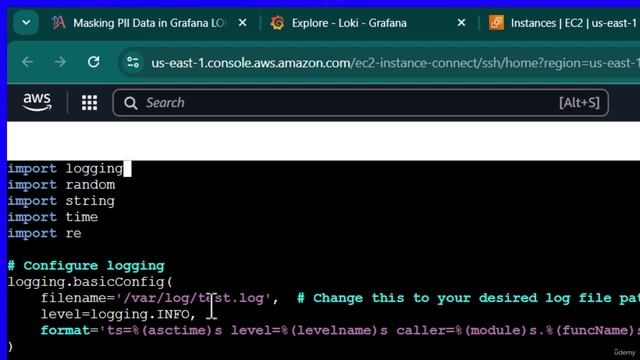This screenshot has width=640, height=360.
Task: Click 'level=logging.INFO,' line
Action: 118,314
